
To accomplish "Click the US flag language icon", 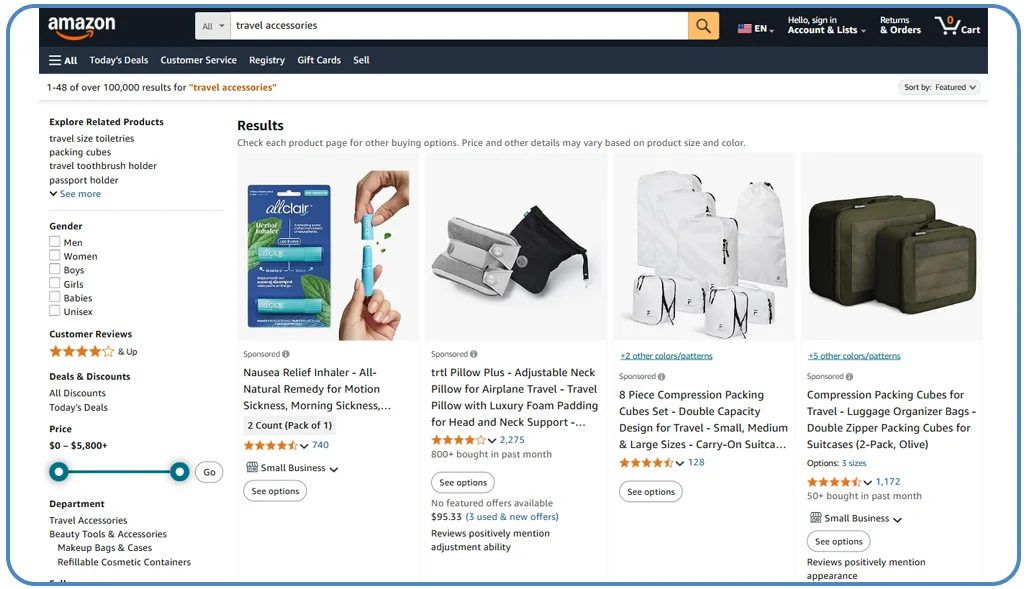I will pyautogui.click(x=745, y=29).
